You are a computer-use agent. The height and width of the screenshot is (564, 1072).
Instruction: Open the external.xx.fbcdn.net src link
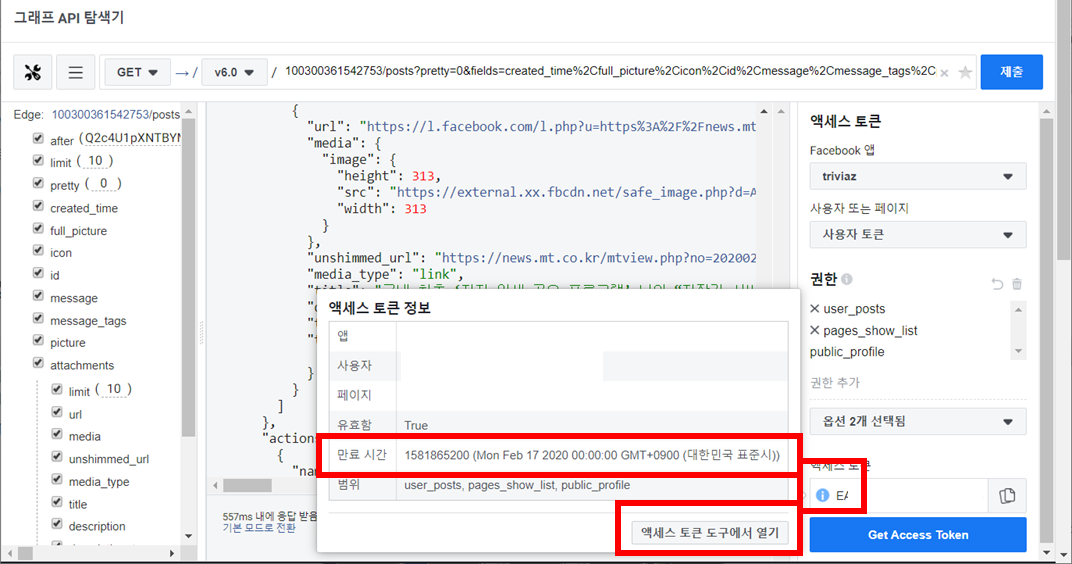coord(576,192)
